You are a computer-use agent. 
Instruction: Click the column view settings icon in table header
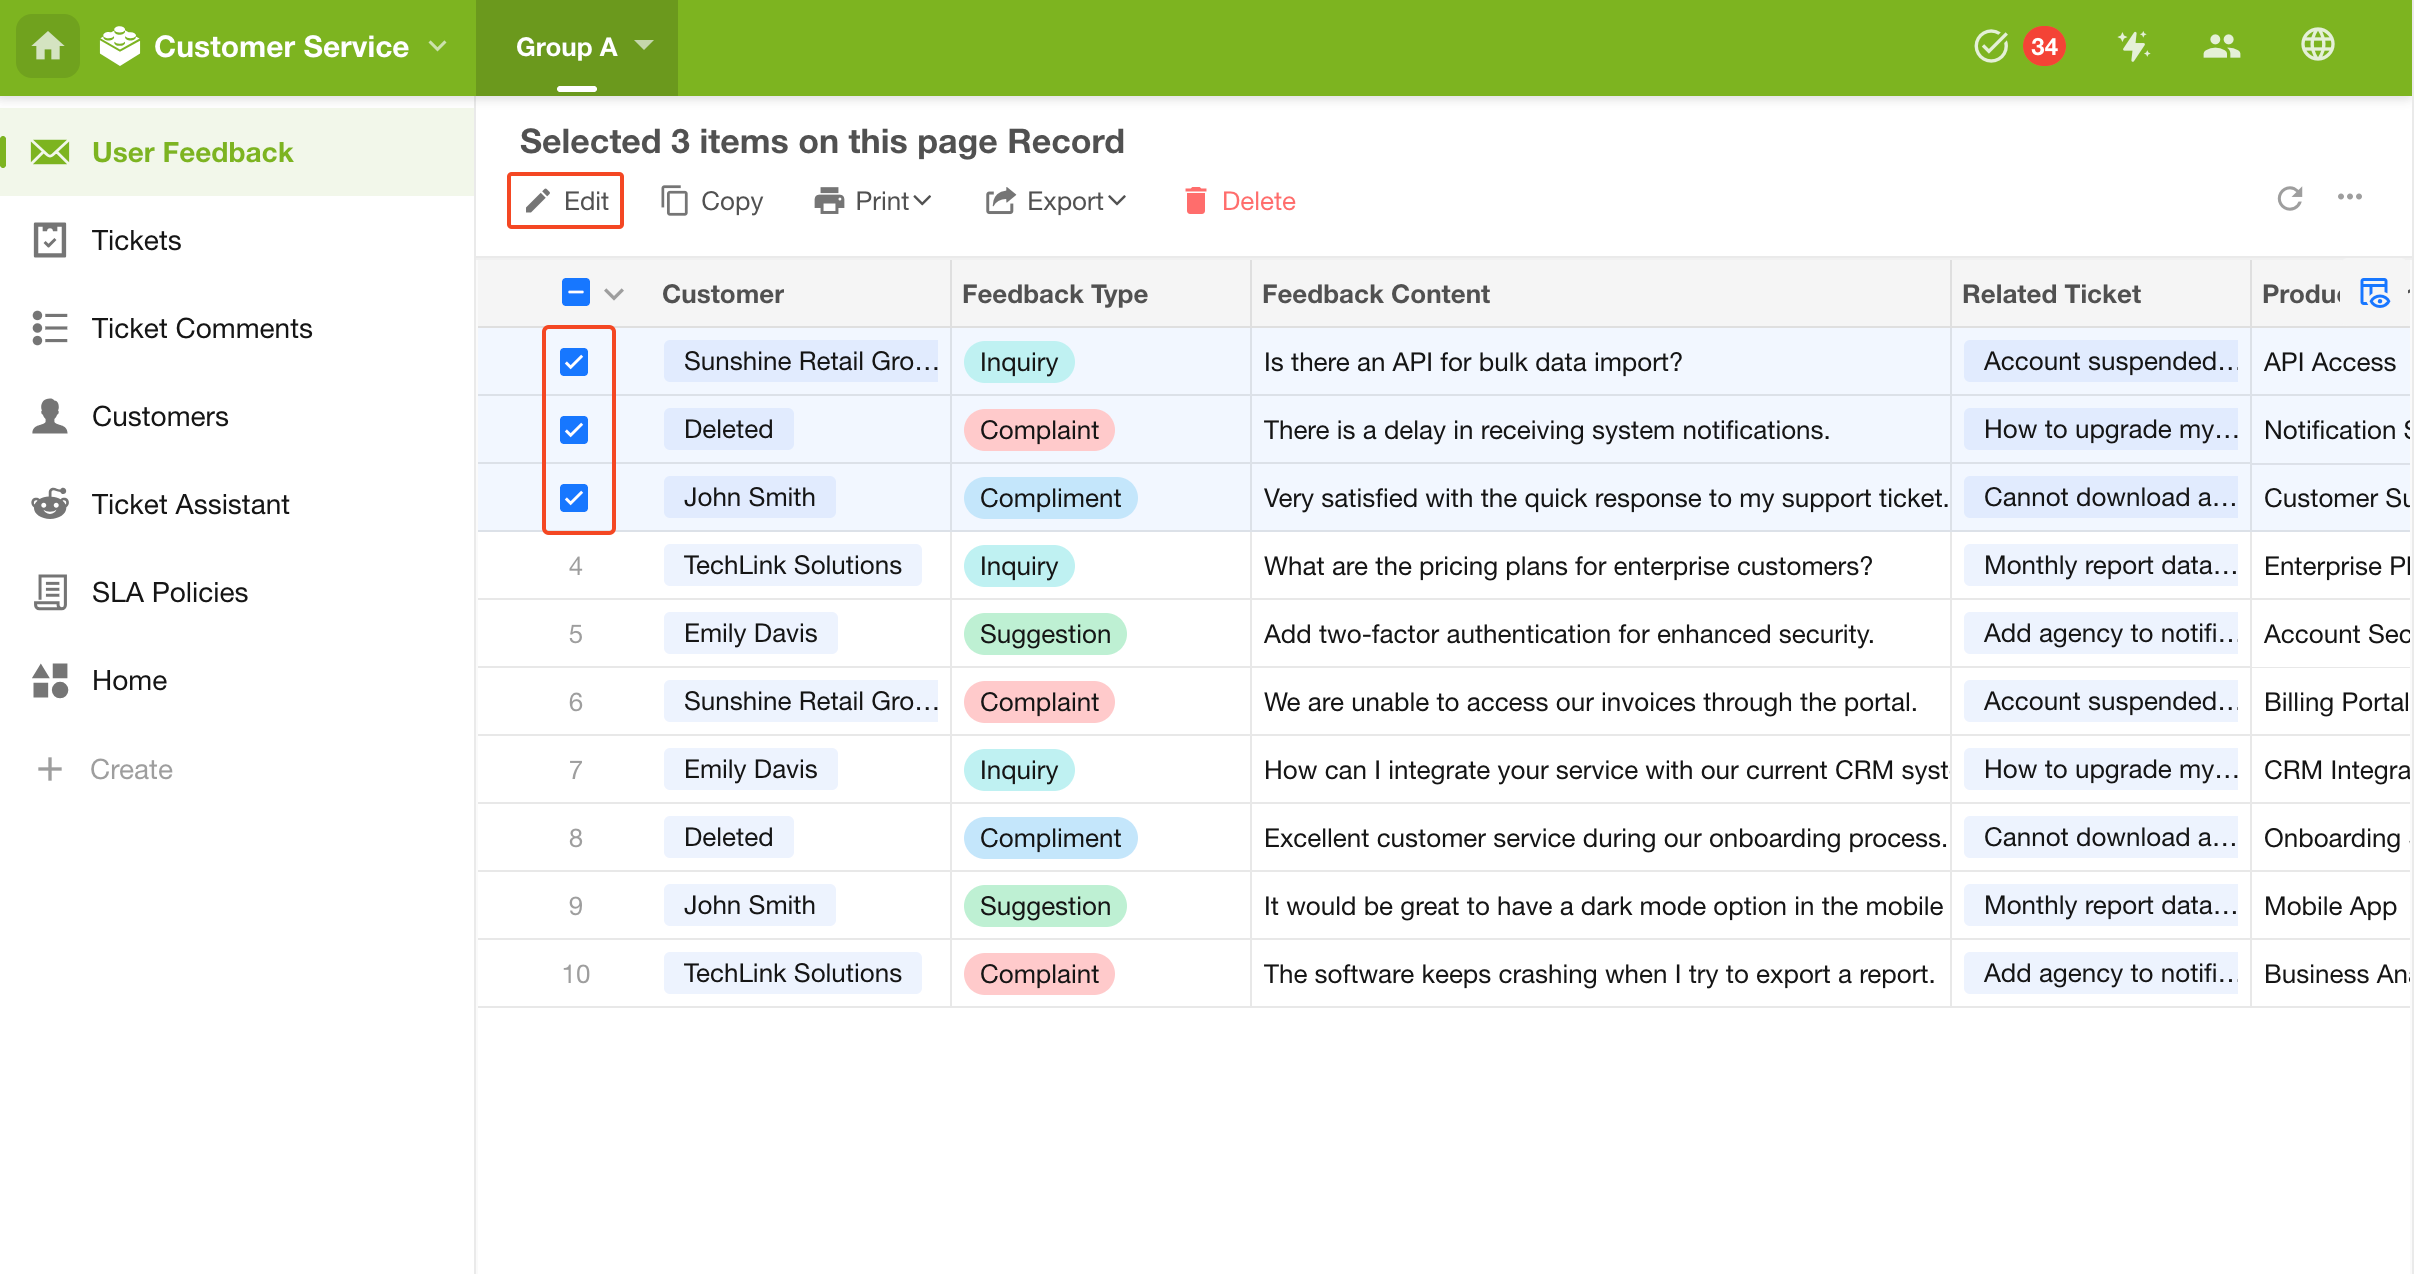(x=2374, y=293)
